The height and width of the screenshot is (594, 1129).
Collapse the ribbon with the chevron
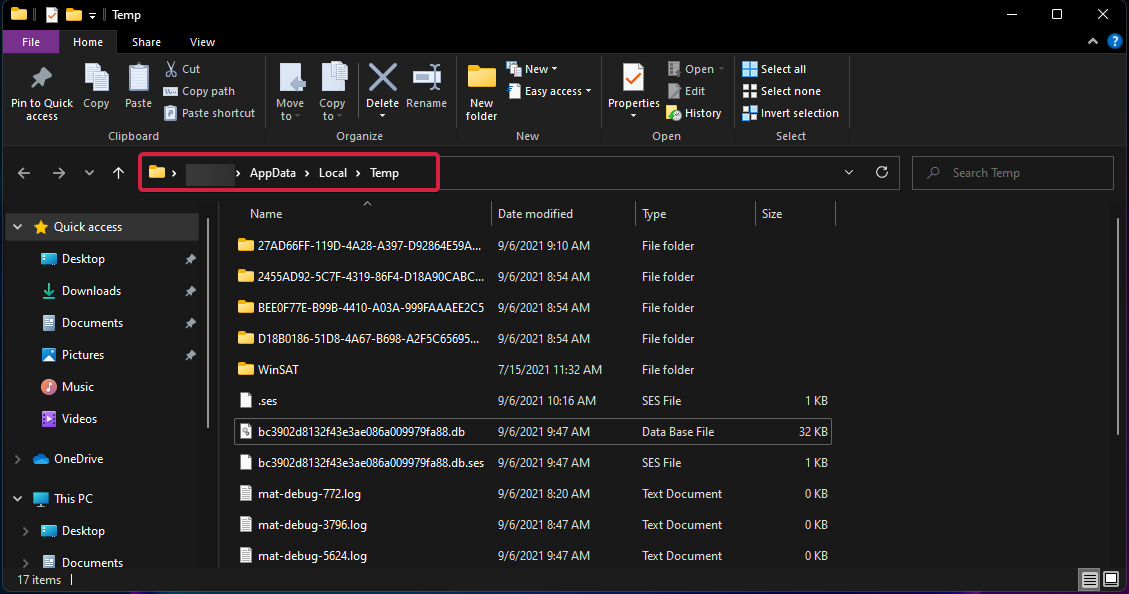tap(1092, 42)
